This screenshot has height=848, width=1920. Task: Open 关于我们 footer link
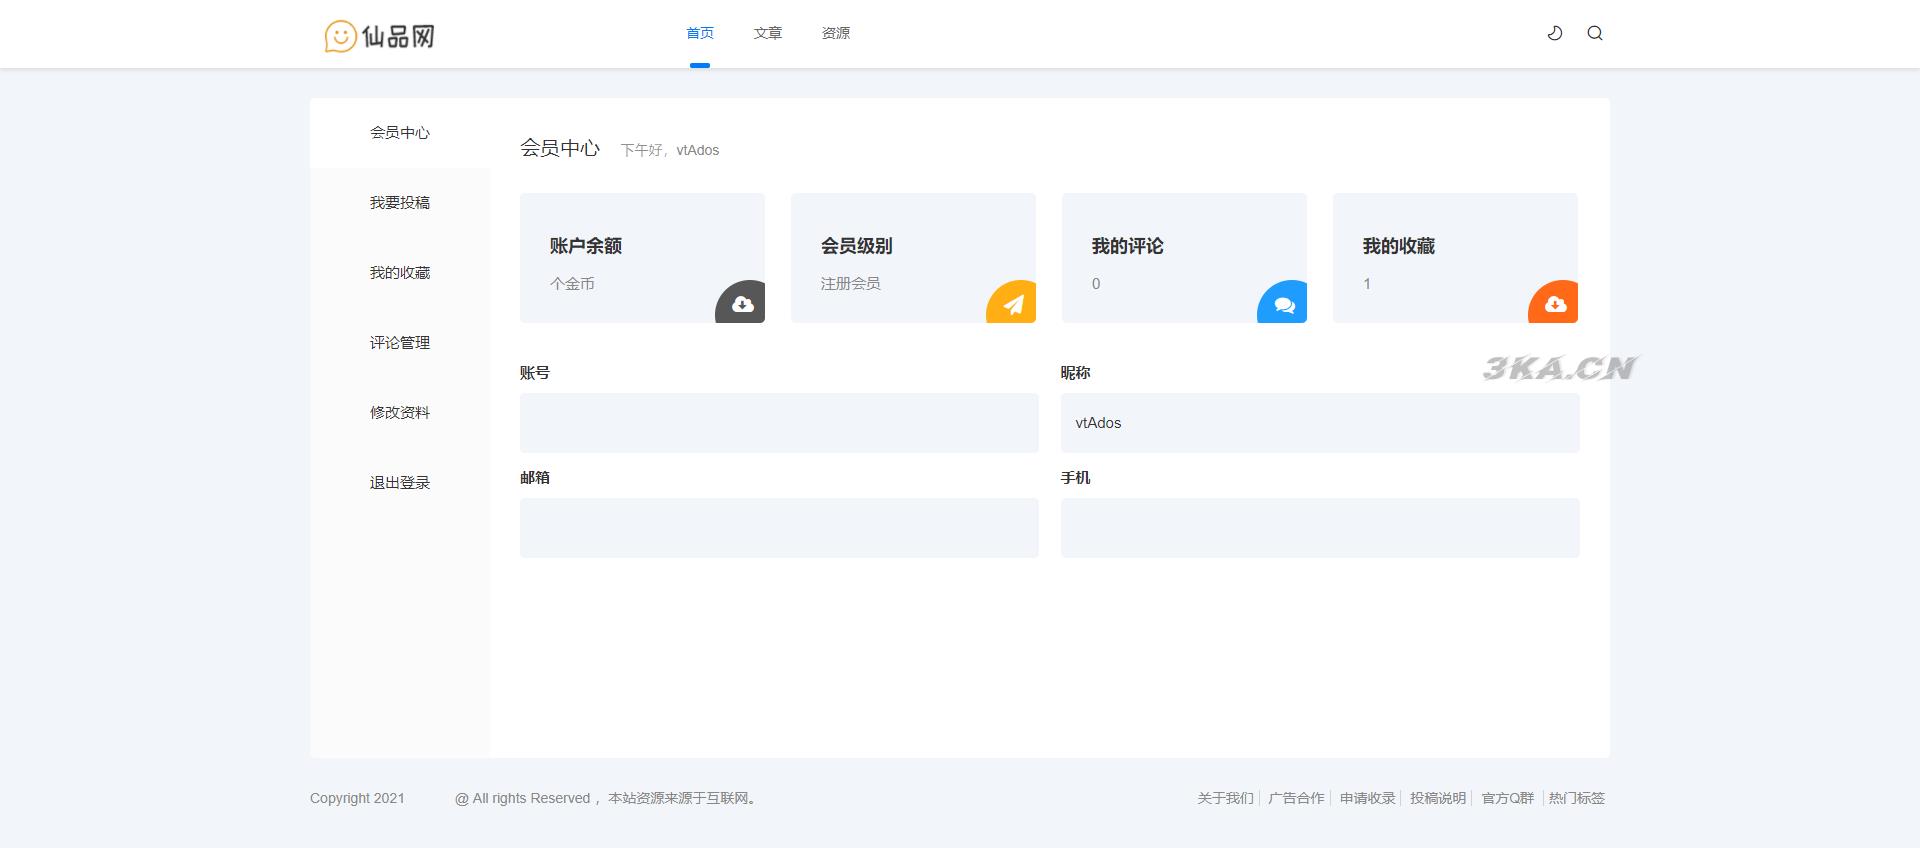[1225, 798]
